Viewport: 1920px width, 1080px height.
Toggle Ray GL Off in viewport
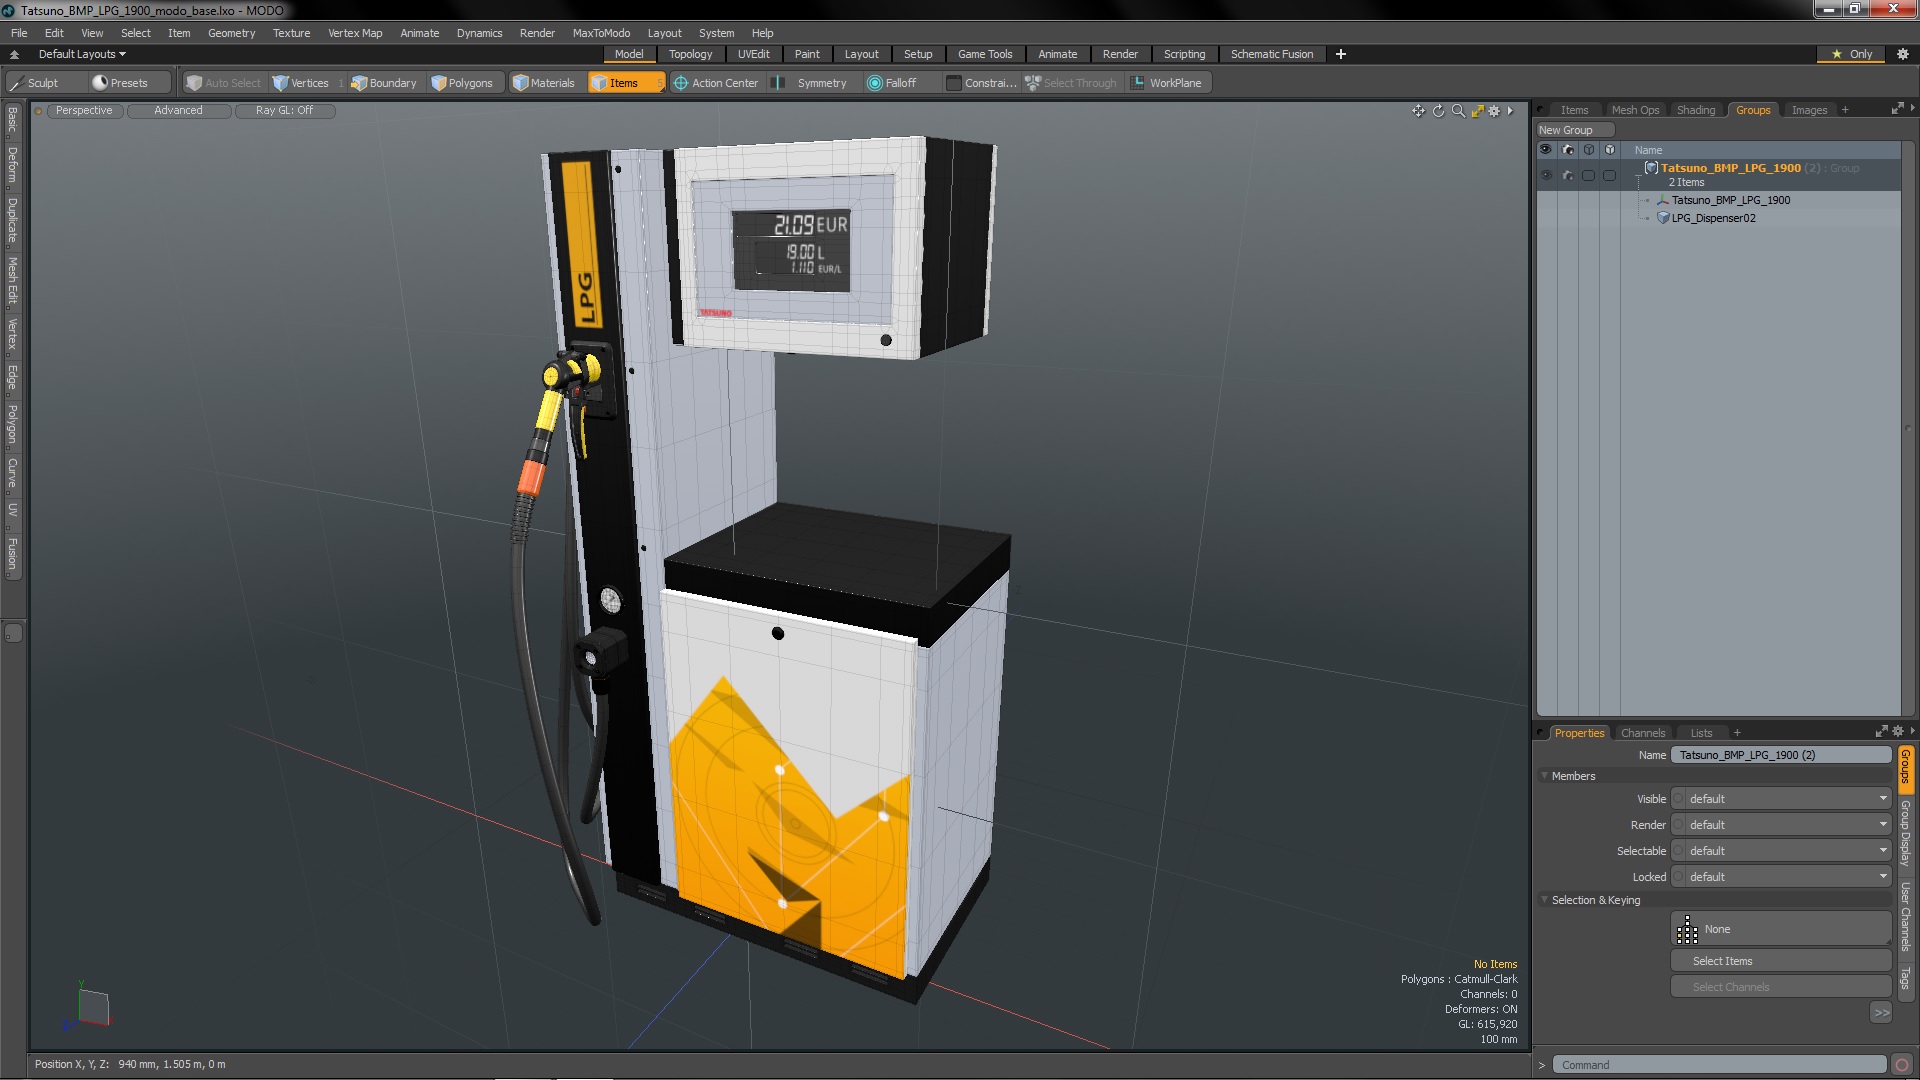coord(284,111)
